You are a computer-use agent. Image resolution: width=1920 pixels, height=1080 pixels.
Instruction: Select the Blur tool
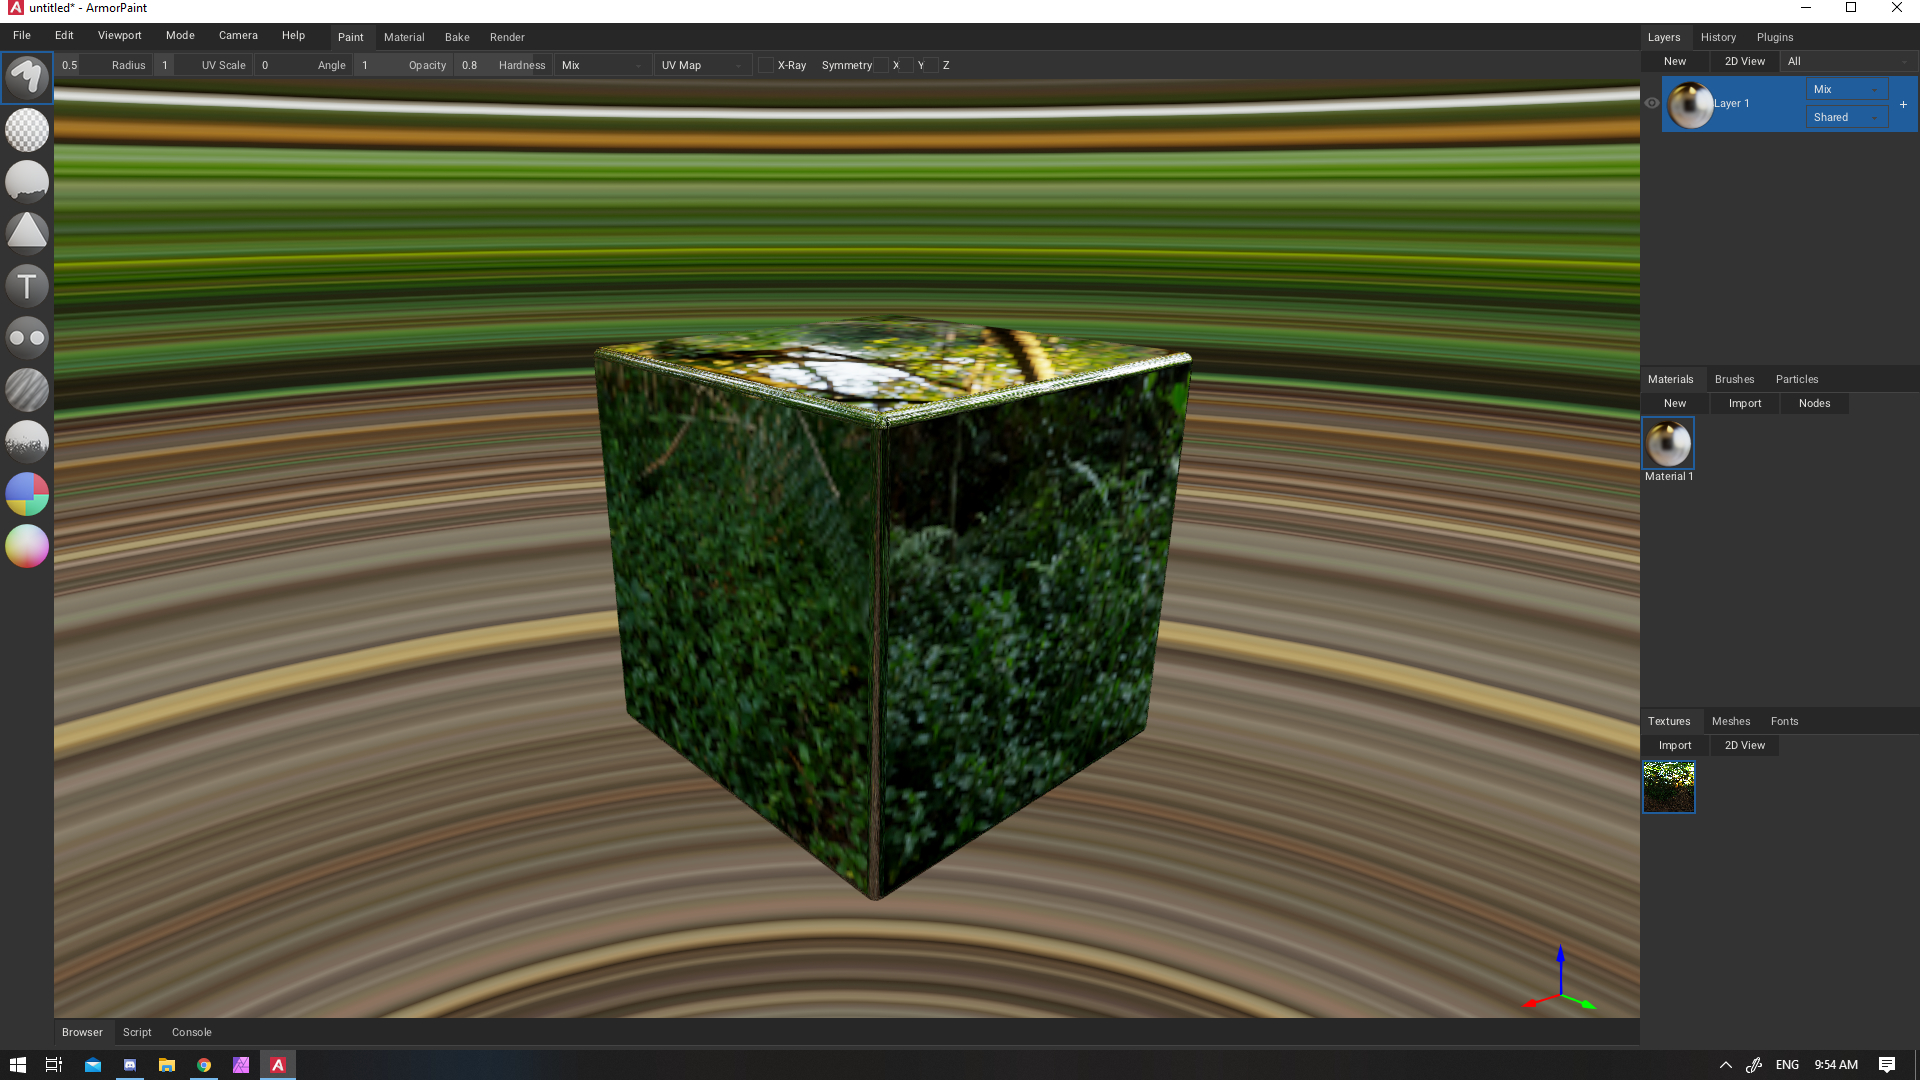tap(27, 390)
